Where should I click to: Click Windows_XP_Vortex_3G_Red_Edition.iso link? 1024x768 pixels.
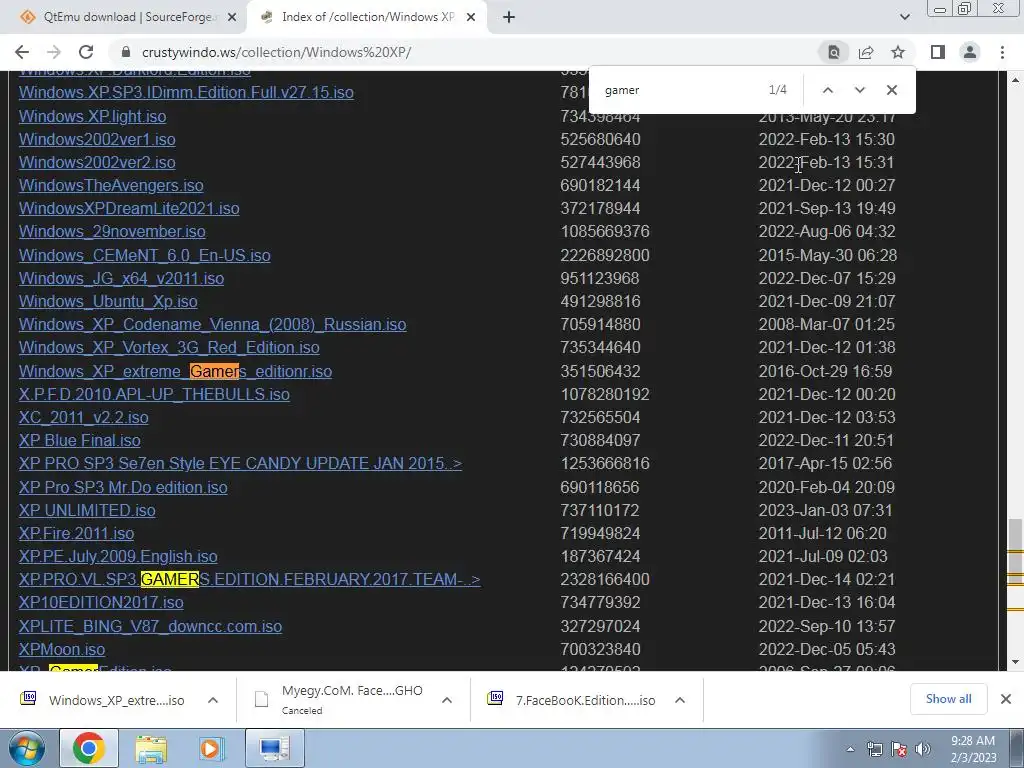[x=168, y=347]
